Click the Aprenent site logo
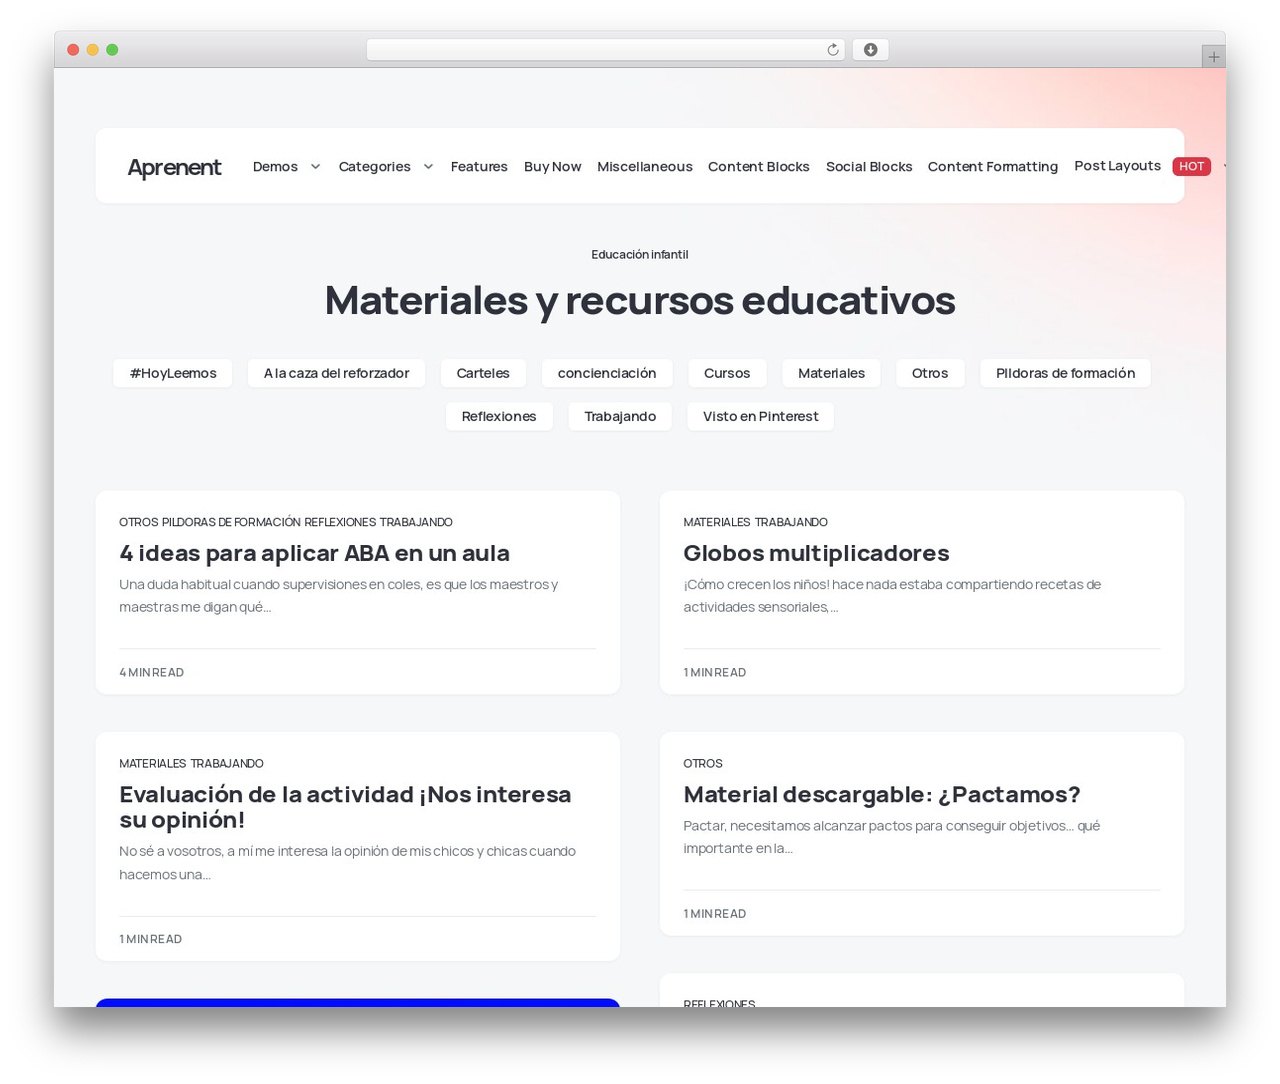Screen dimensions: 1280x1084 pos(174,167)
